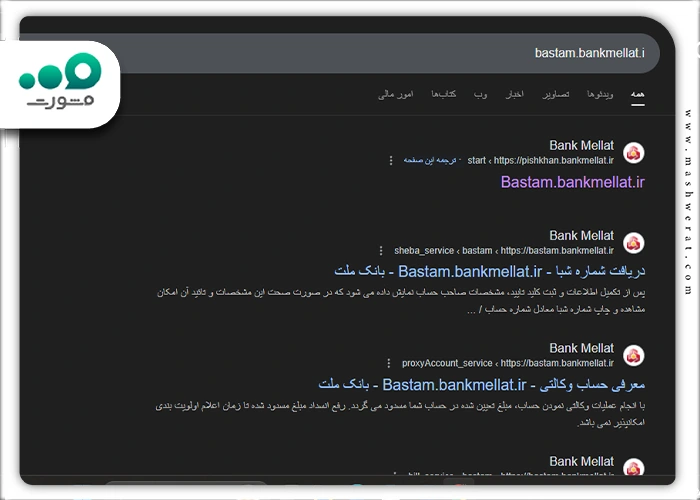
Task: Switch to the تصاویر tab
Action: coord(556,94)
